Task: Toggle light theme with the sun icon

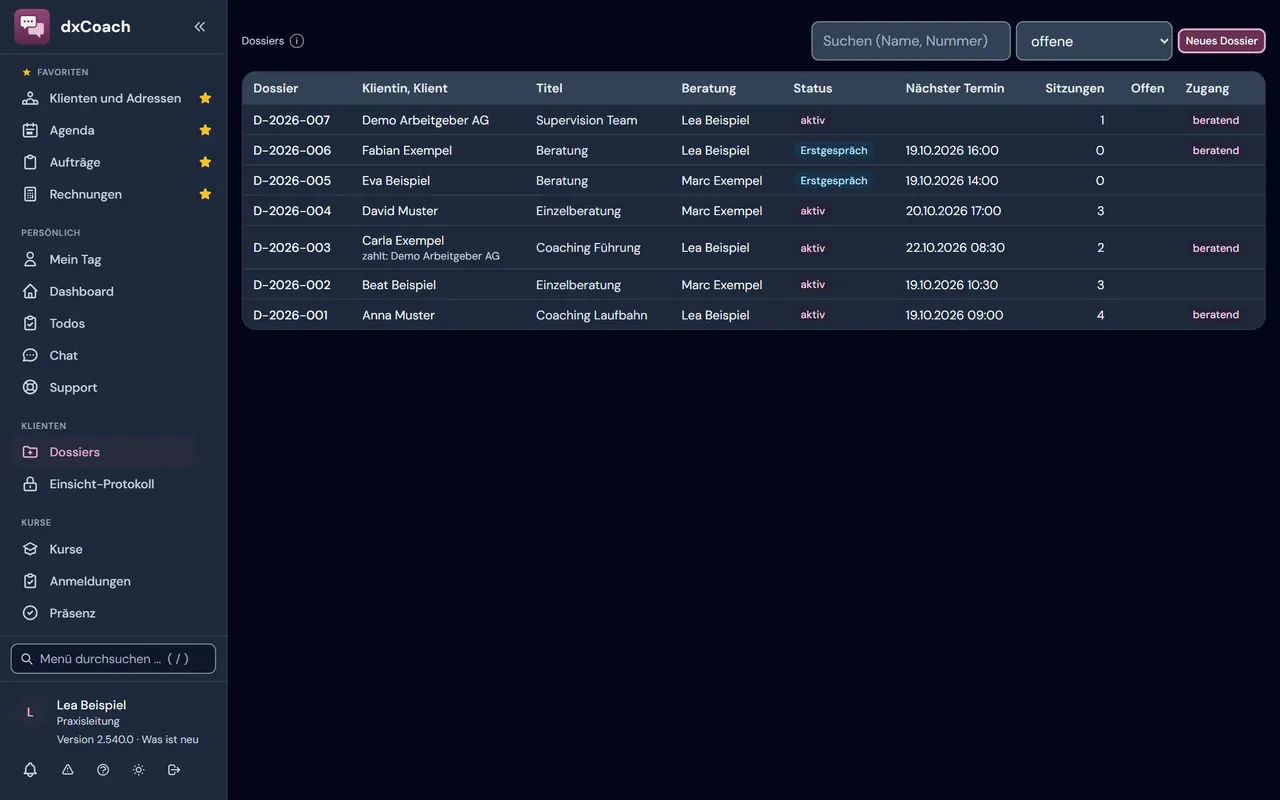Action: click(x=138, y=770)
